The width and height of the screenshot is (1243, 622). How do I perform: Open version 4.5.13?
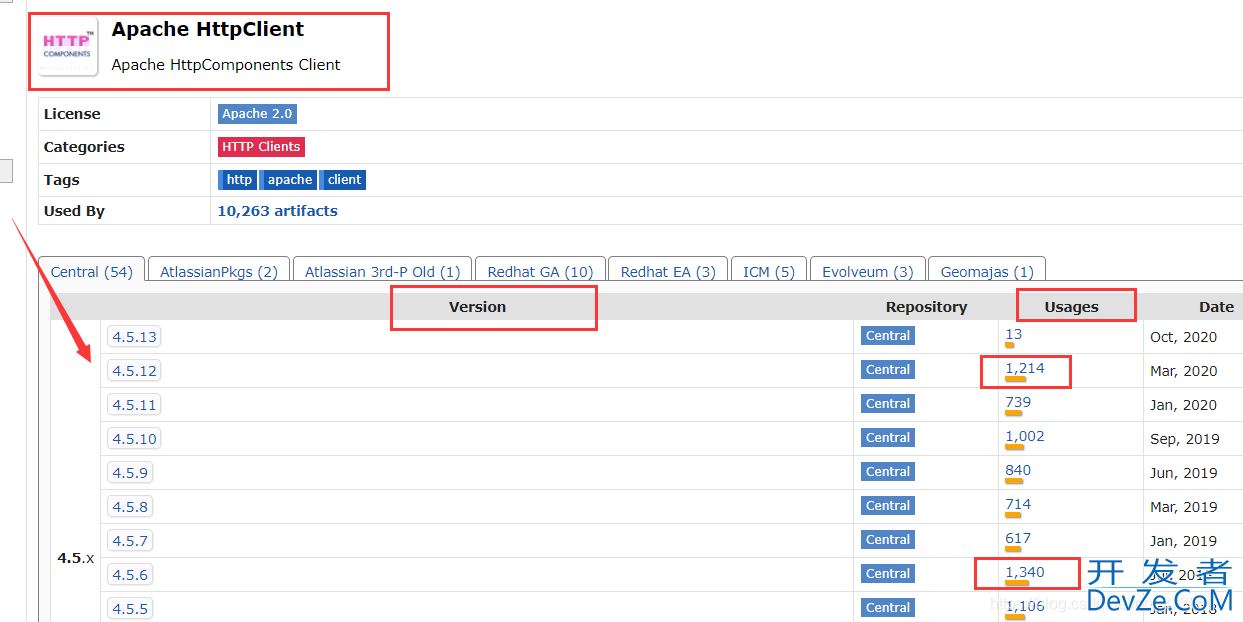(134, 337)
